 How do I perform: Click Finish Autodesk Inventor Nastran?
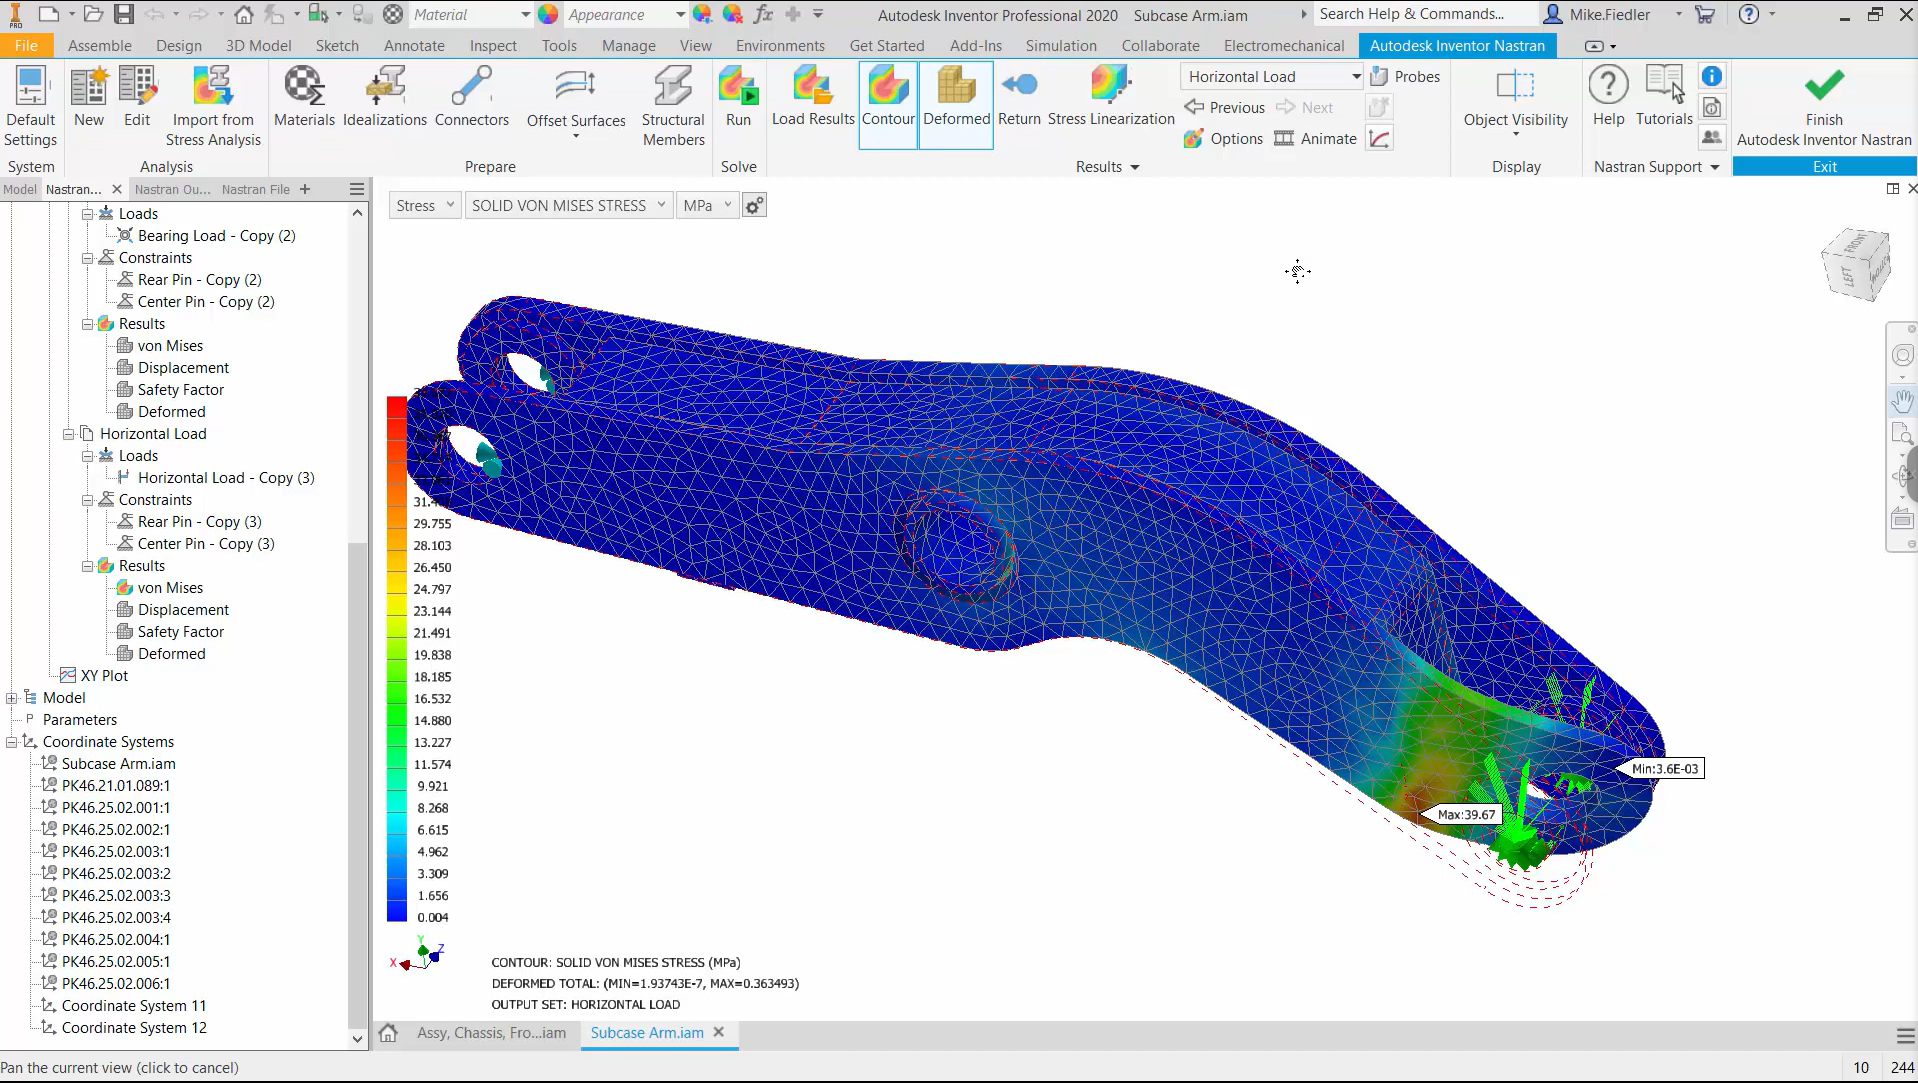tap(1824, 107)
